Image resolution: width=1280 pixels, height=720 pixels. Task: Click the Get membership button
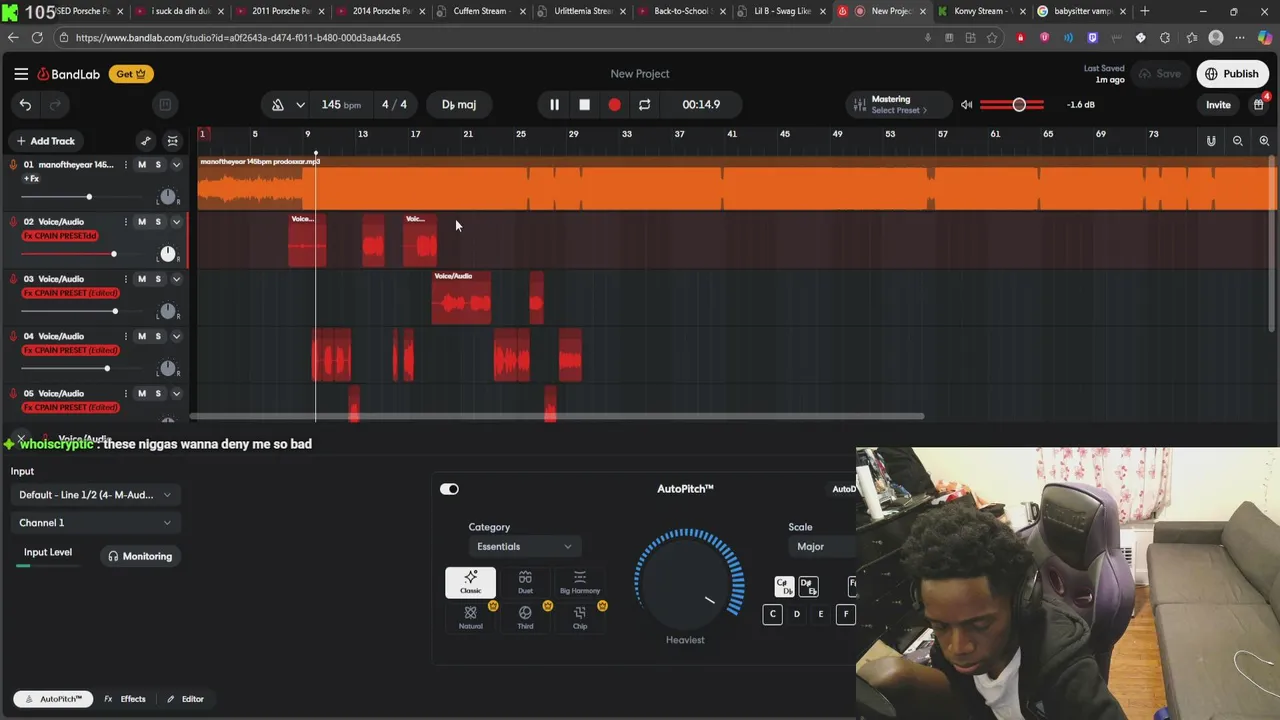[x=131, y=74]
